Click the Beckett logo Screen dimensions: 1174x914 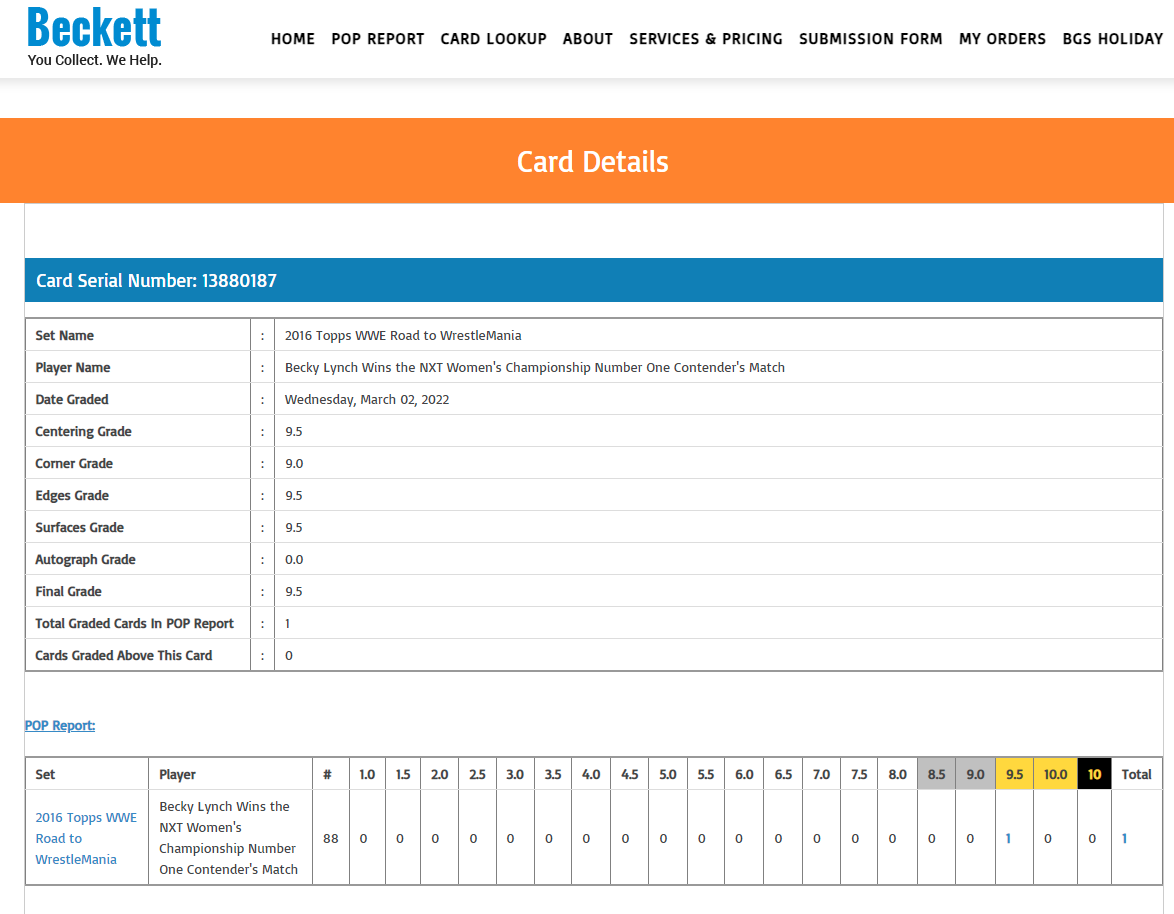point(94,37)
